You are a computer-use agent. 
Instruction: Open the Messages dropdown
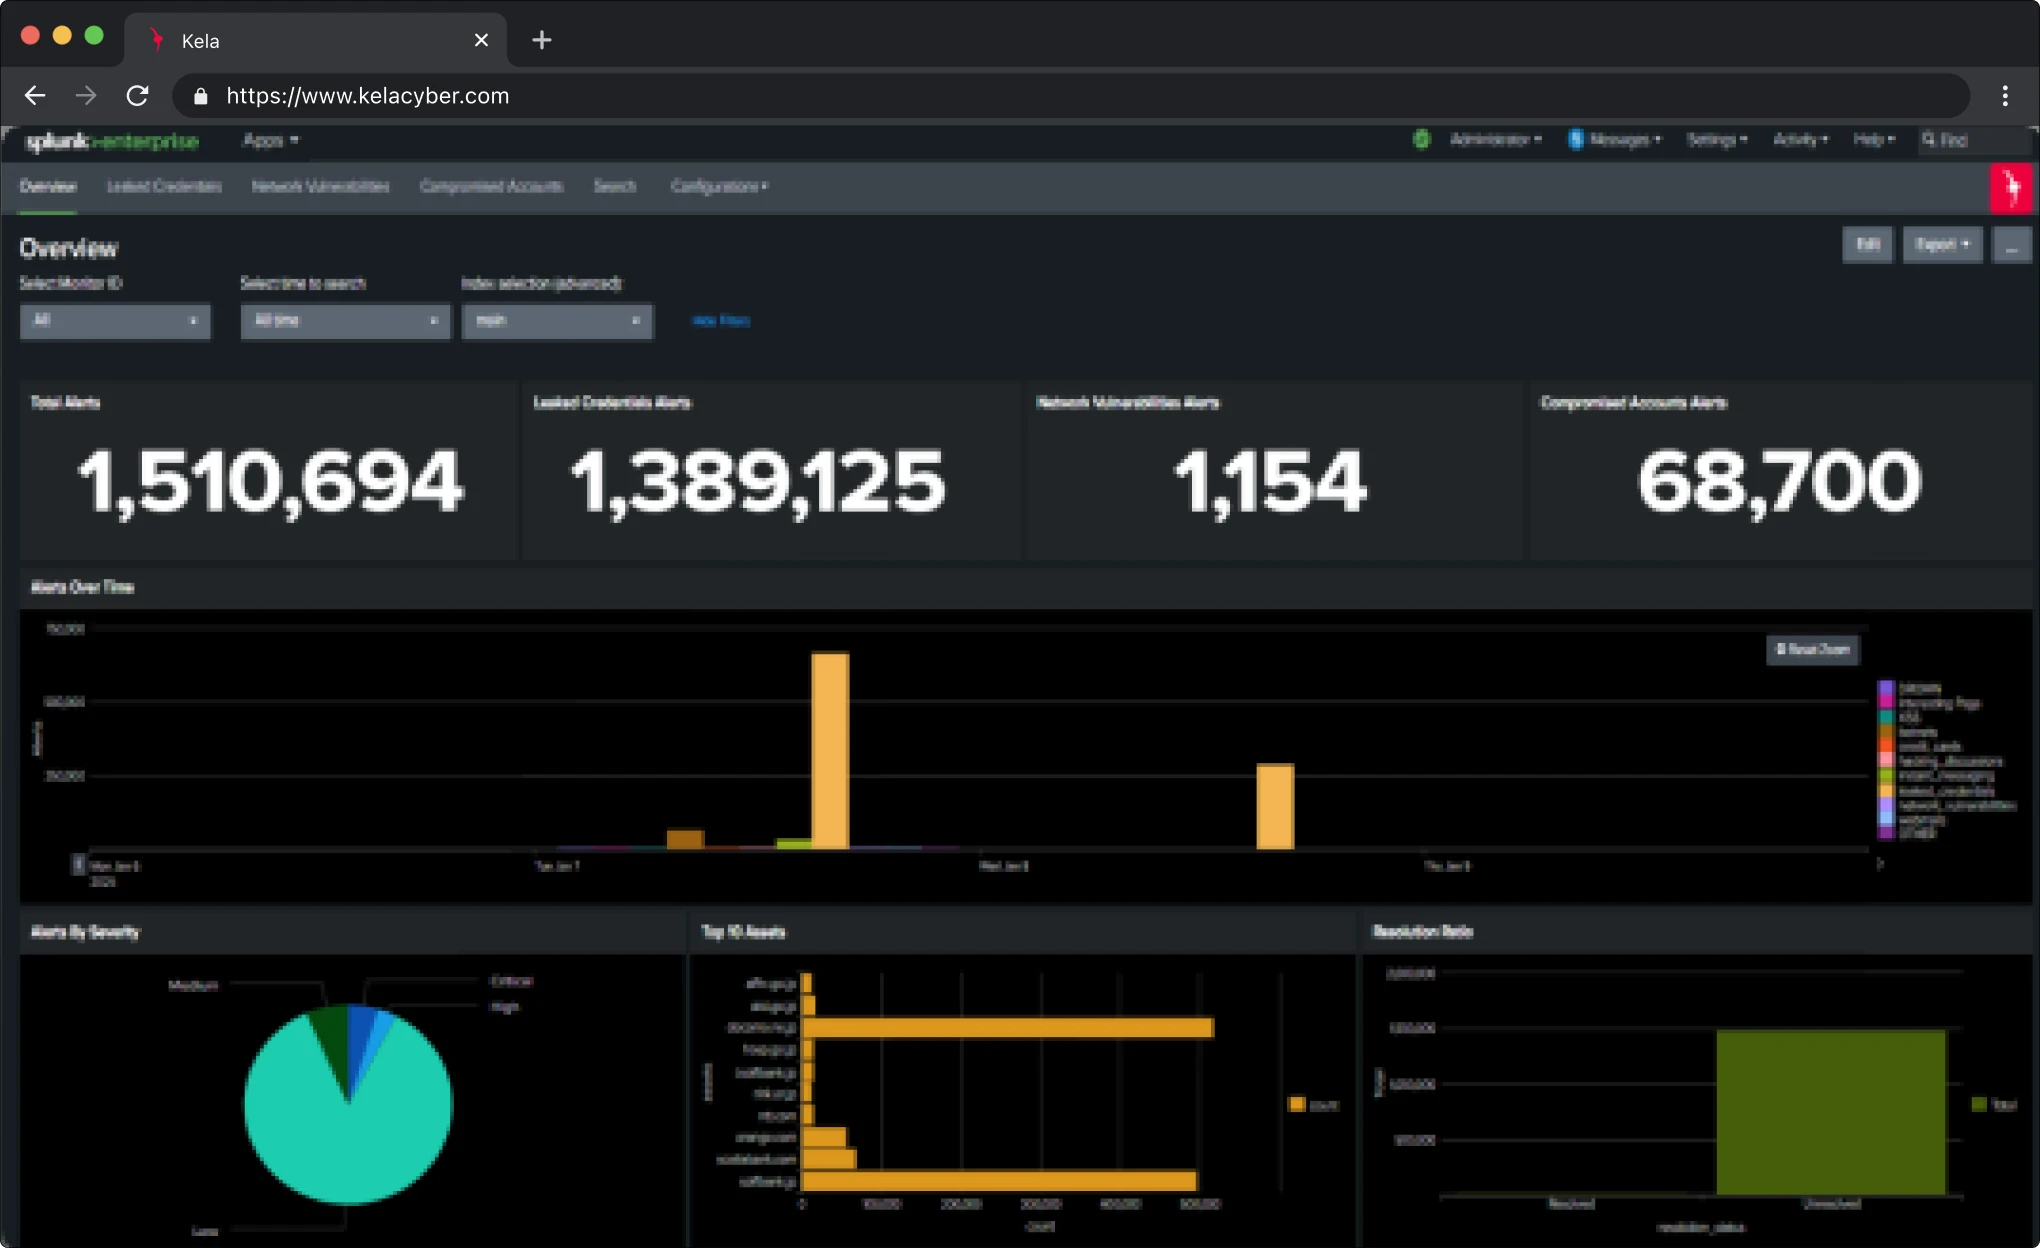pos(1625,140)
